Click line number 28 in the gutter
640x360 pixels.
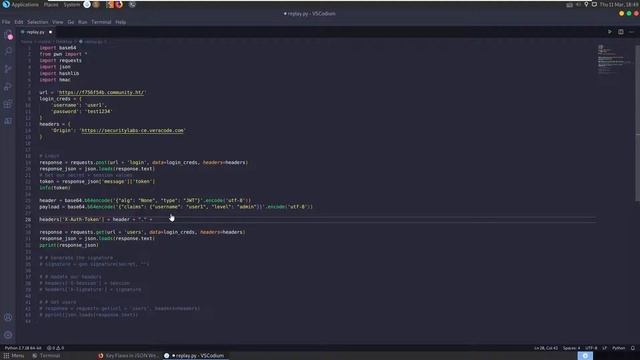point(28,219)
